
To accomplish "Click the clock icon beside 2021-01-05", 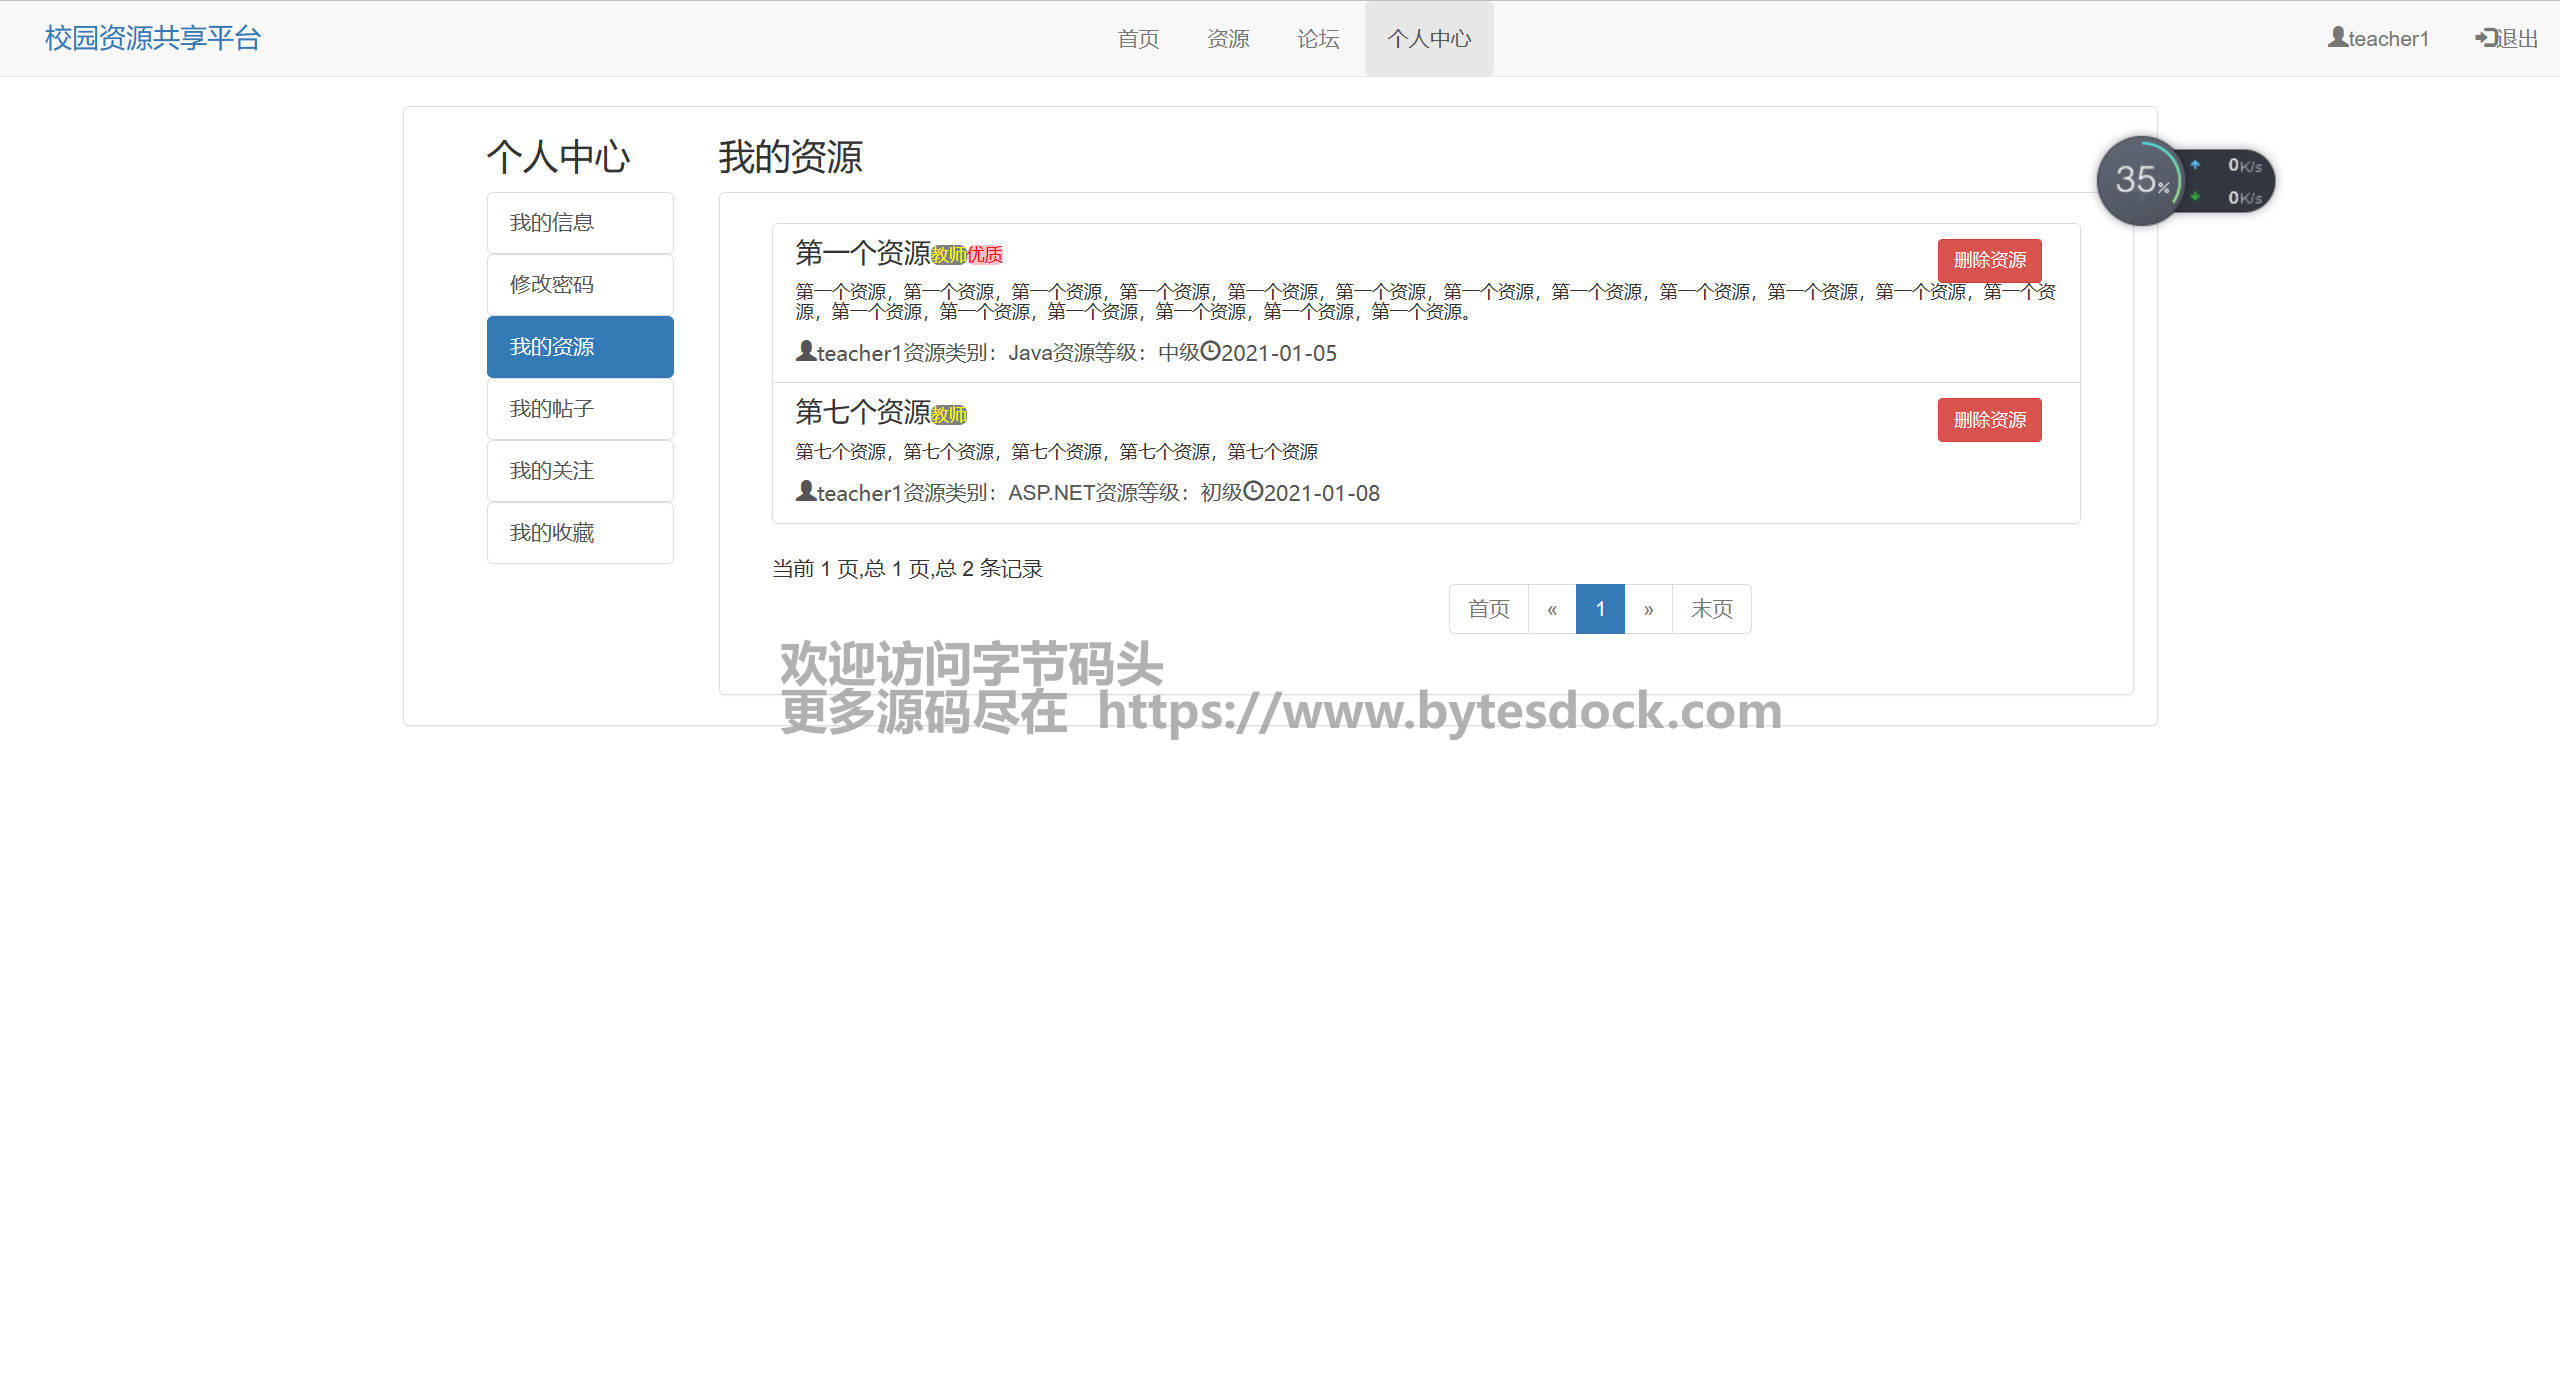I will pos(1210,351).
